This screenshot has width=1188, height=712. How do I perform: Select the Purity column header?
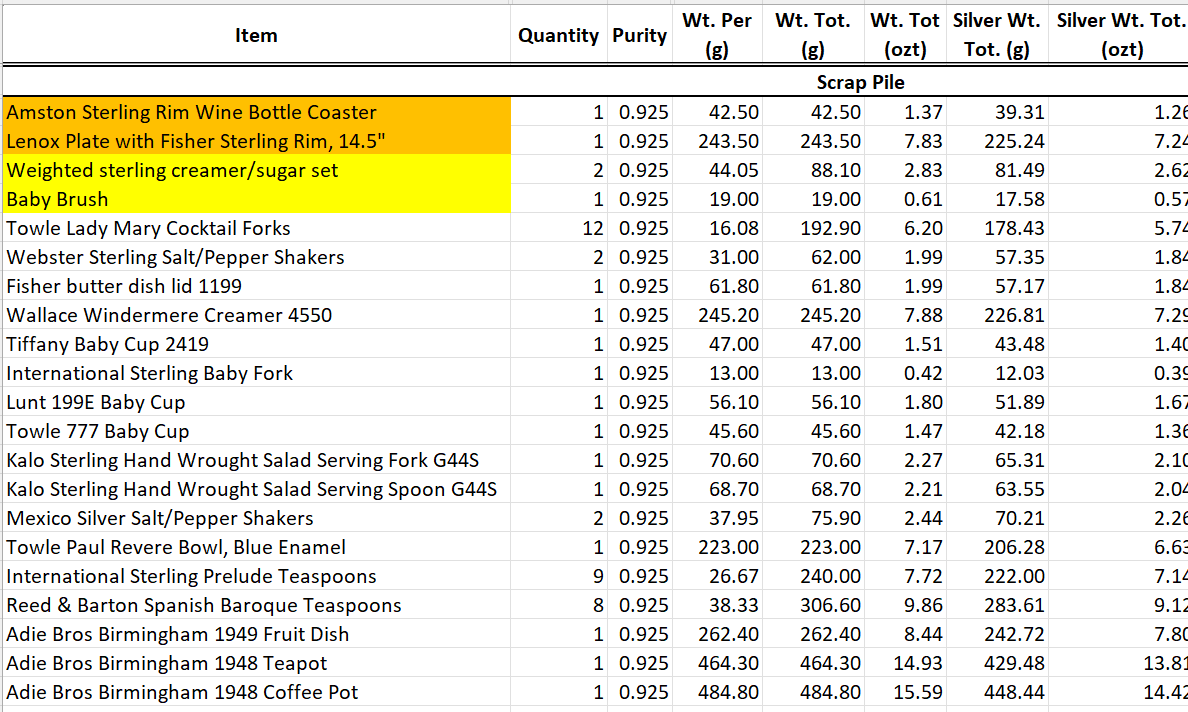point(639,35)
